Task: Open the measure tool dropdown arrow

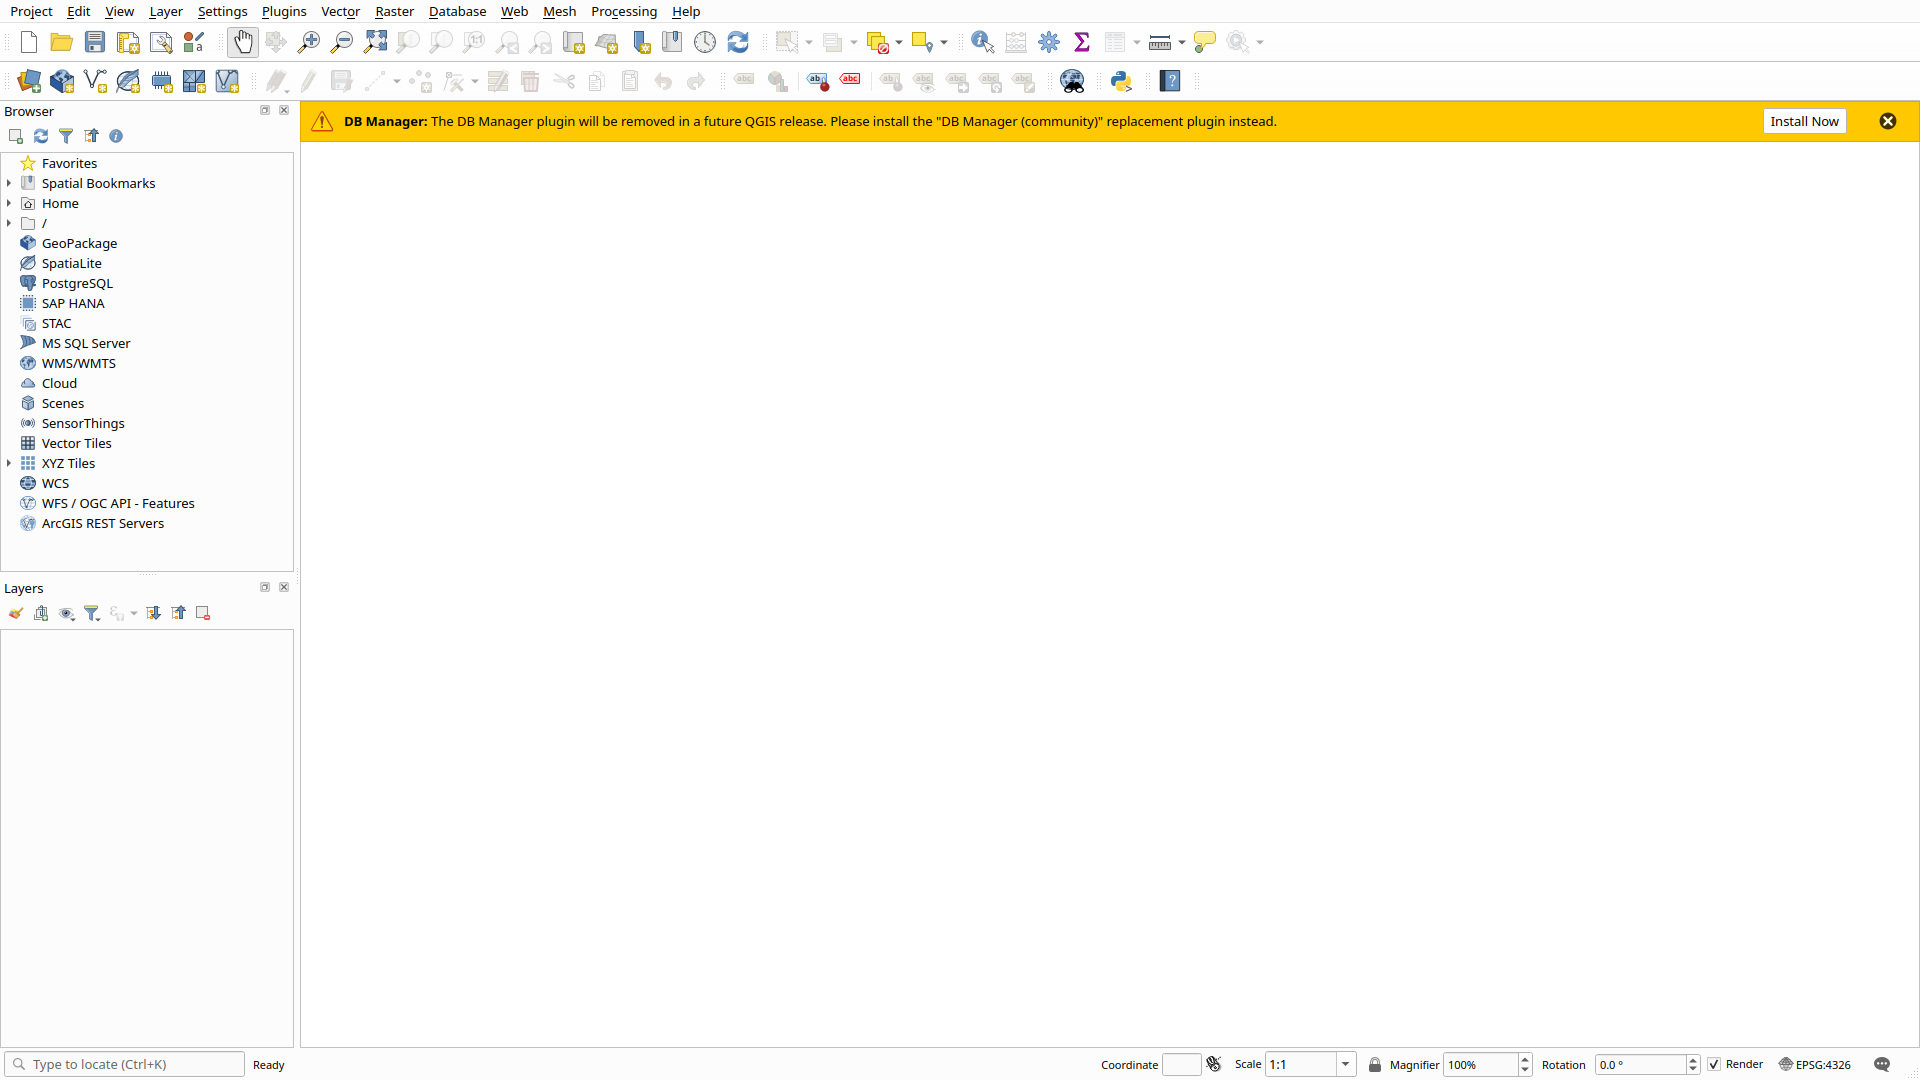Action: (x=1182, y=42)
